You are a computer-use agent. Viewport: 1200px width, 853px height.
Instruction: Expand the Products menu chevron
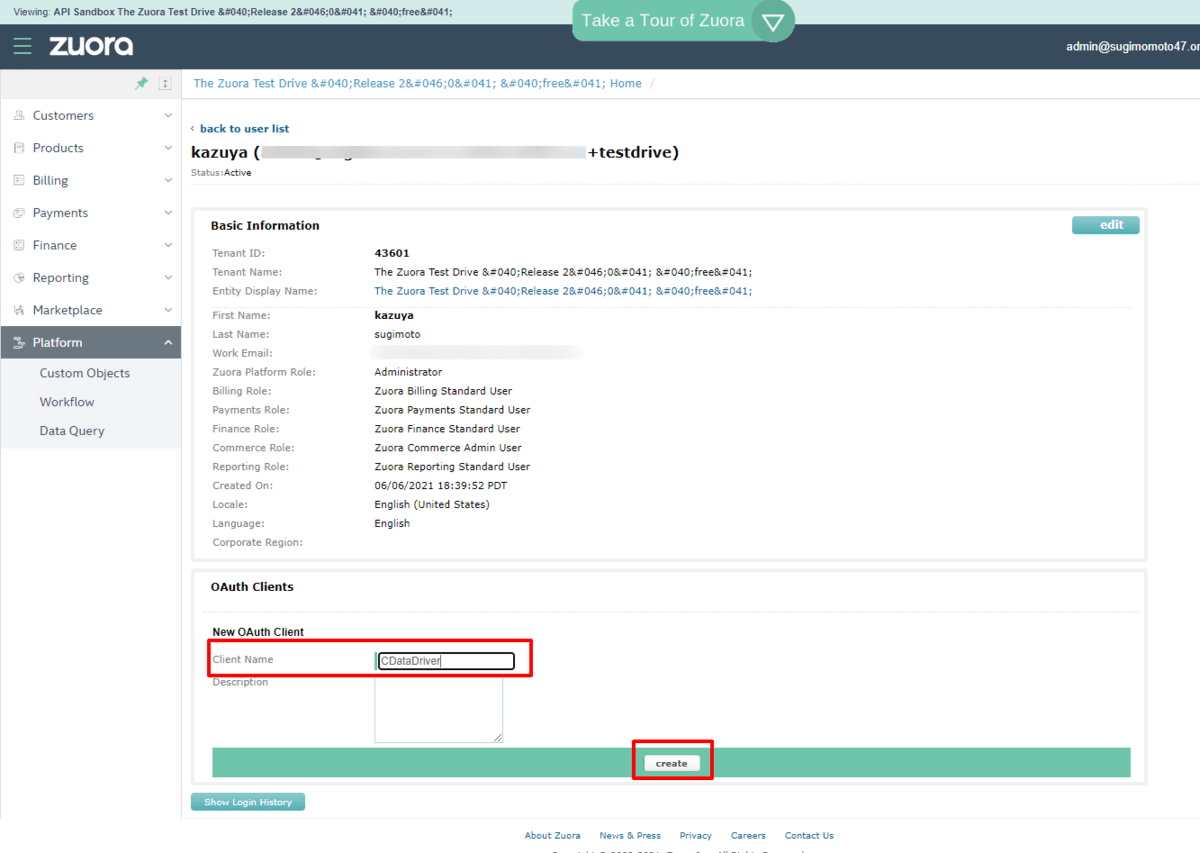[168, 148]
